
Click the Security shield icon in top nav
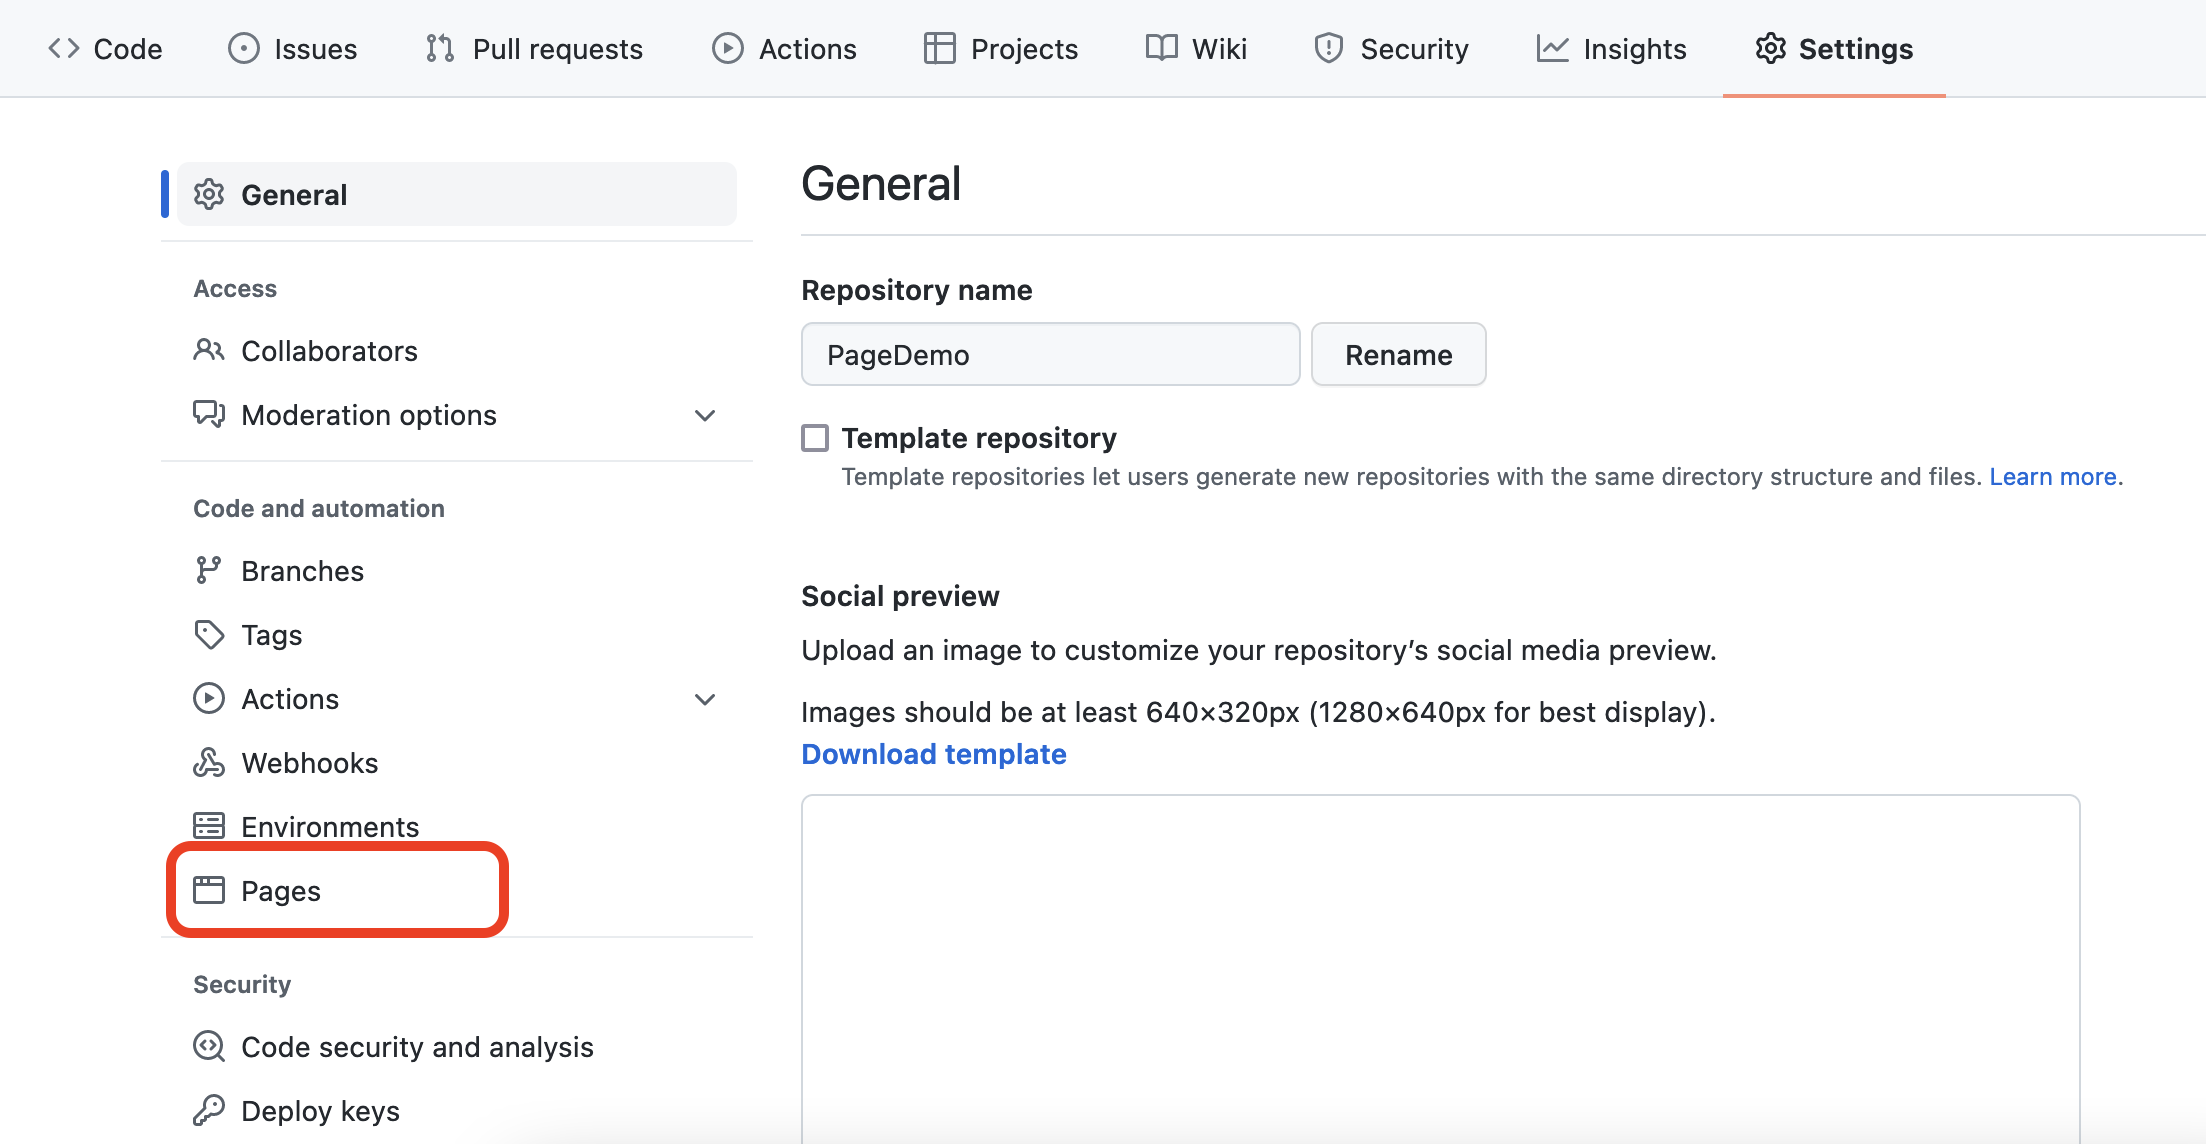pyautogui.click(x=1328, y=48)
